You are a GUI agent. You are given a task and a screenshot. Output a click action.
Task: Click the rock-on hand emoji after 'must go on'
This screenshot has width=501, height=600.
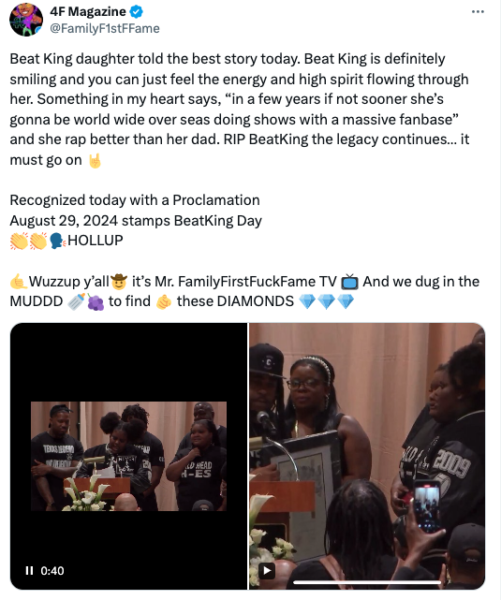95,160
